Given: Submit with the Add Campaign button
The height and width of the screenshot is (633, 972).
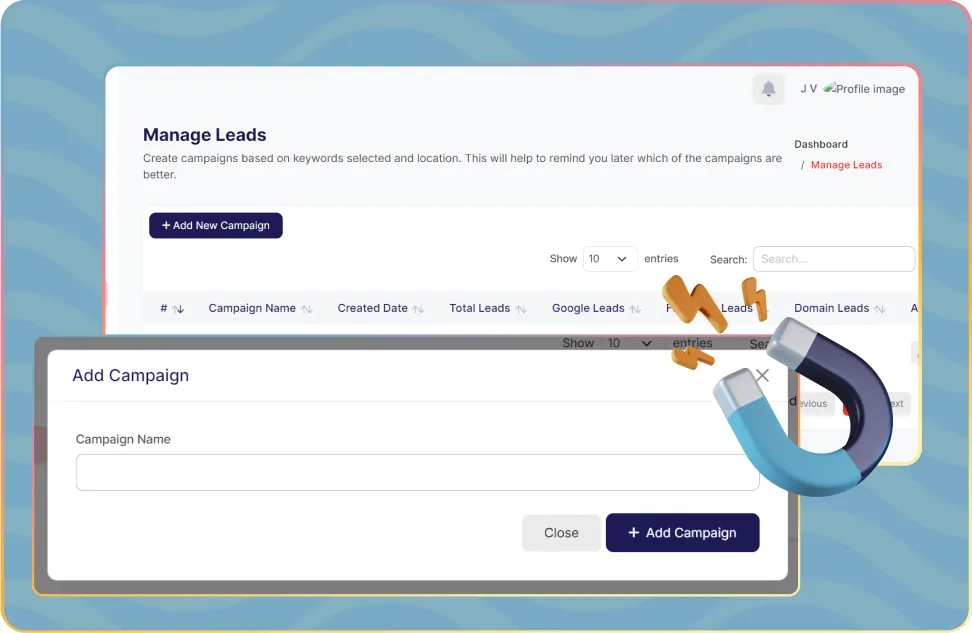Looking at the screenshot, I should pos(683,533).
